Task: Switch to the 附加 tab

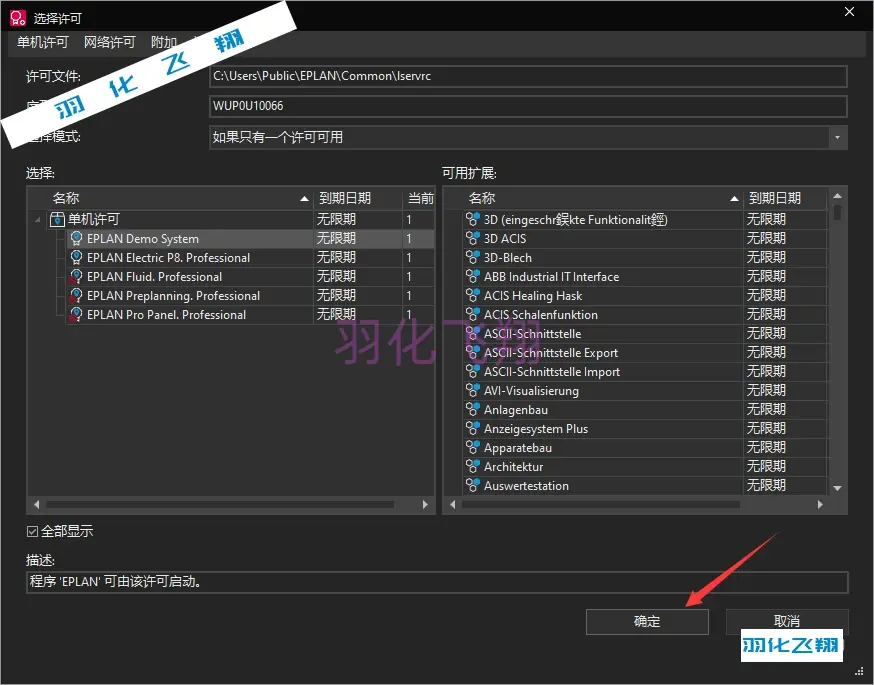Action: 164,42
